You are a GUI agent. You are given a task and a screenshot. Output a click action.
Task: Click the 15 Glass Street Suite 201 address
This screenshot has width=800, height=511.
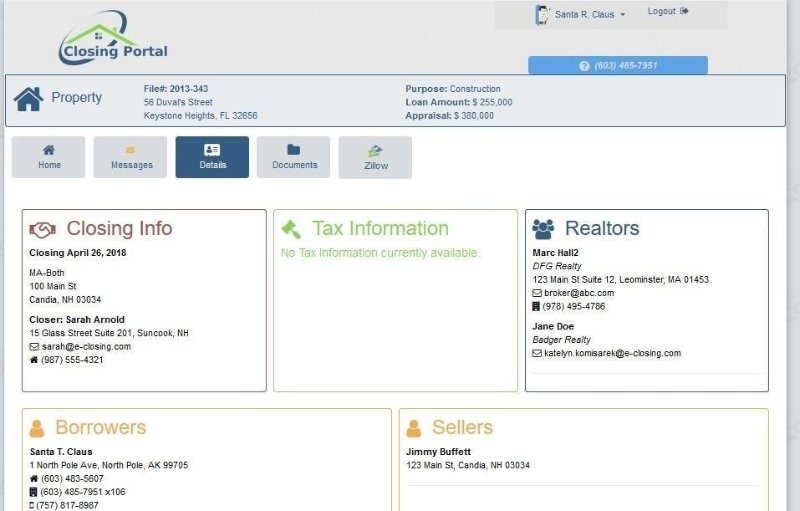[x=109, y=333]
